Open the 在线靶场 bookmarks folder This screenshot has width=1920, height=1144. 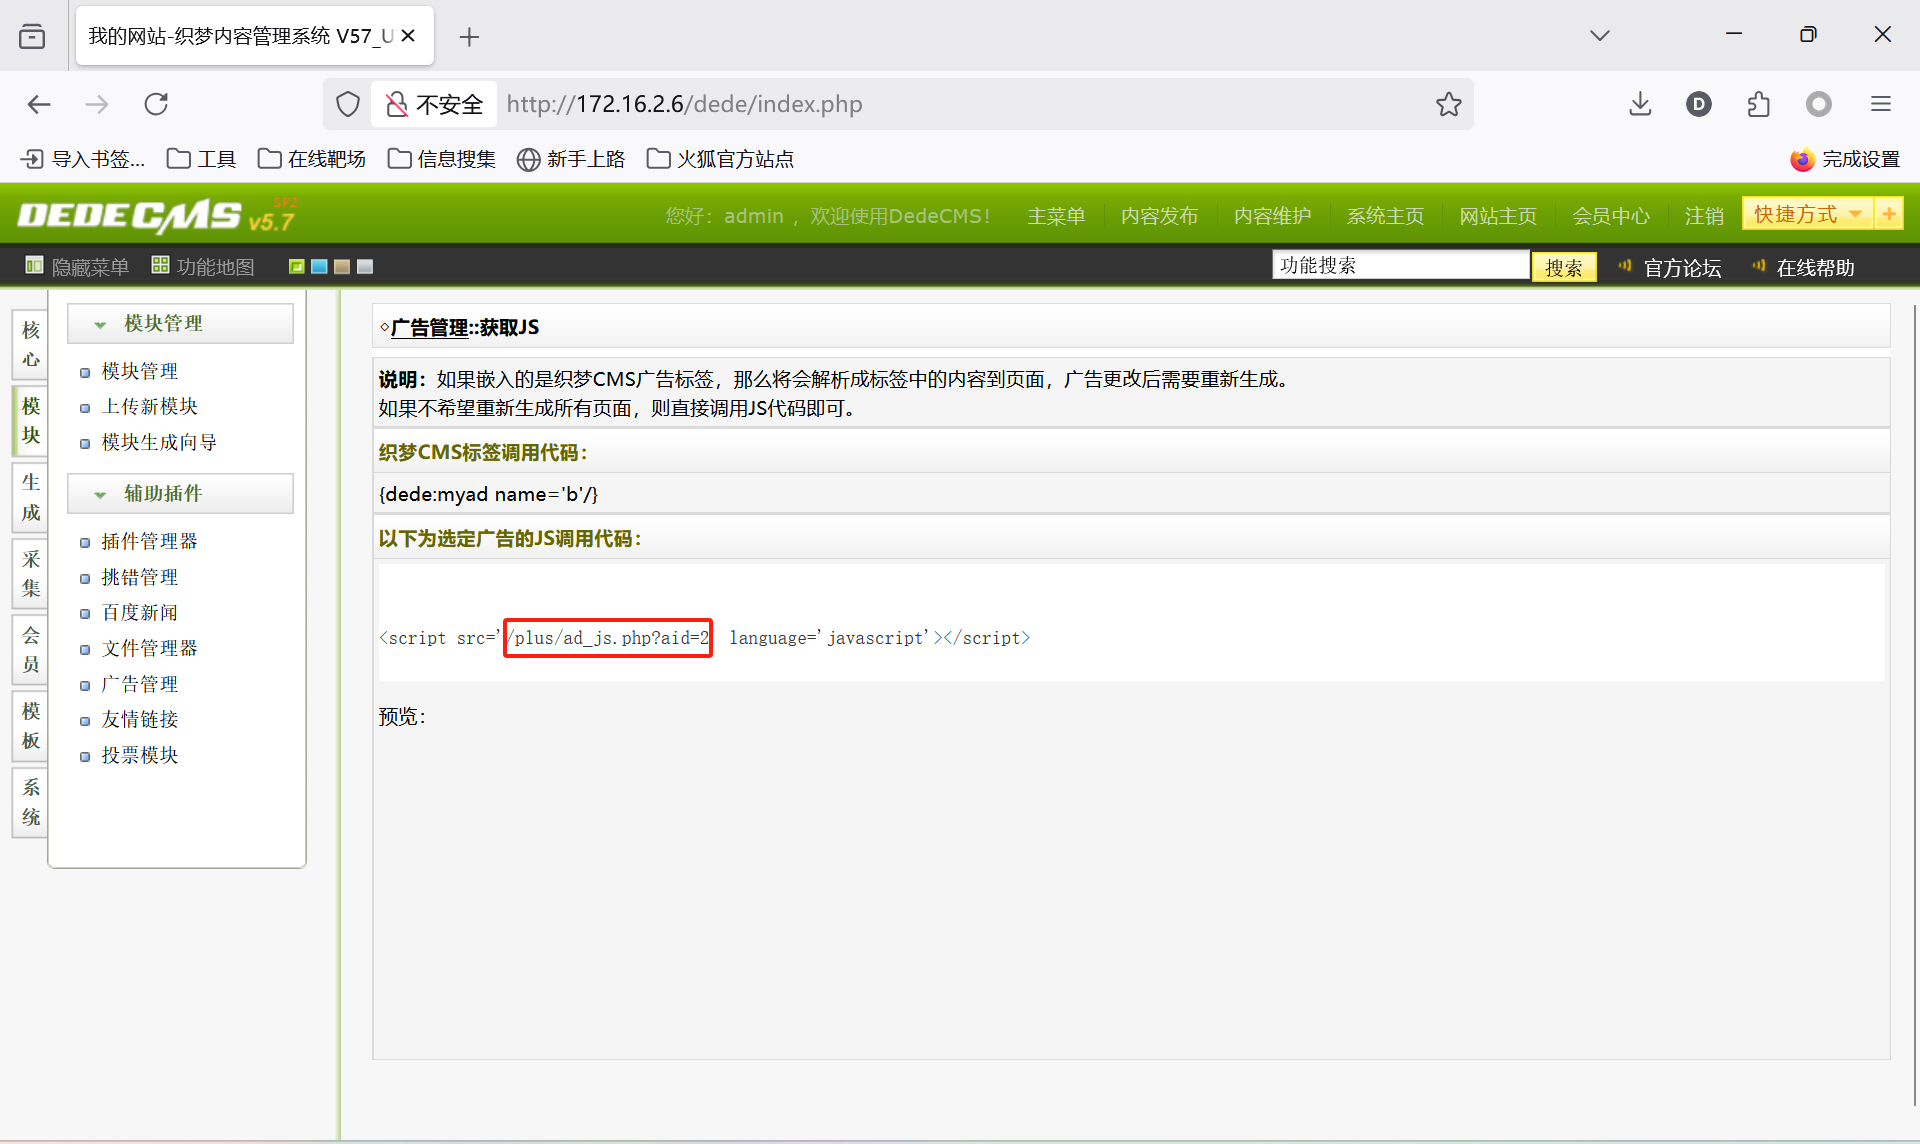[311, 159]
